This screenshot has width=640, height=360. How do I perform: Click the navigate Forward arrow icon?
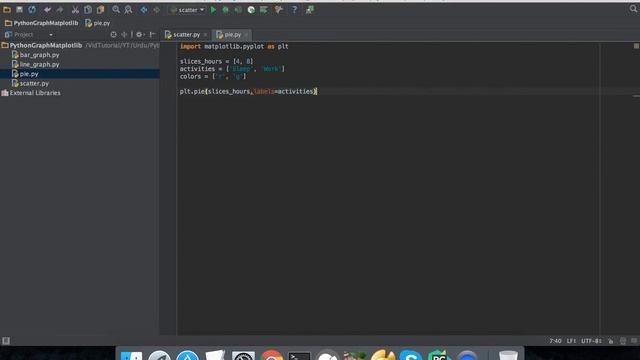pyautogui.click(x=156, y=9)
